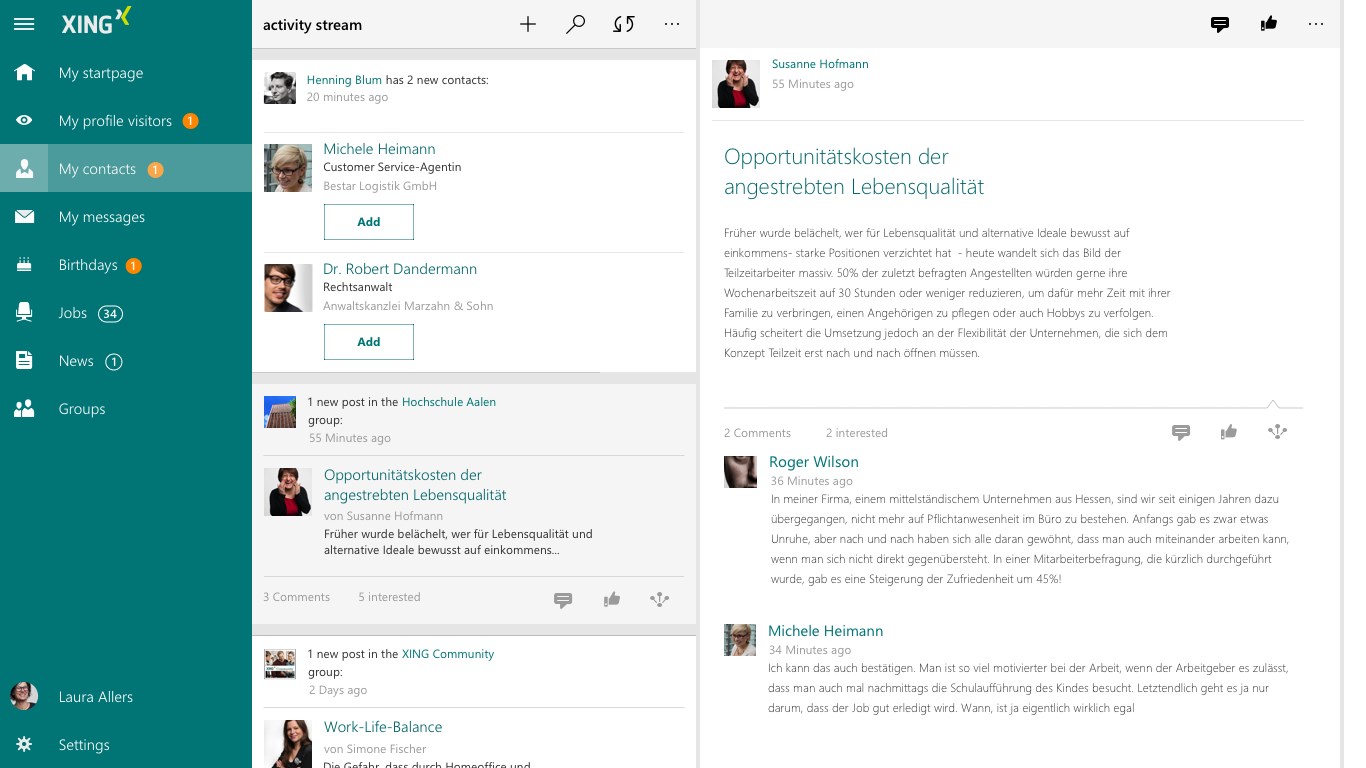Expand options under the stream post icons

tap(659, 599)
